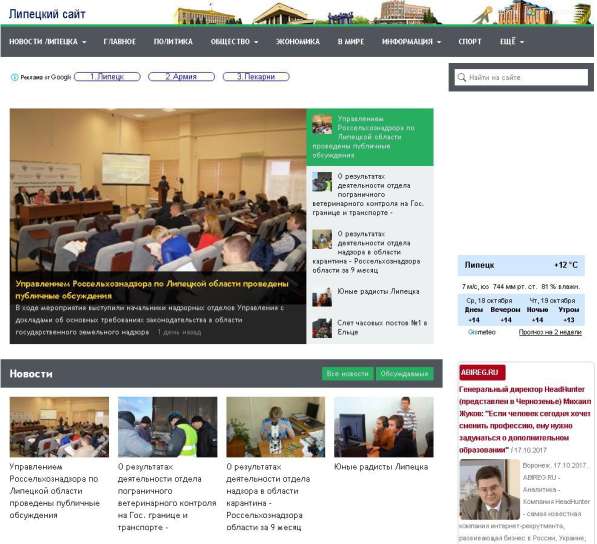Image resolution: width=597 pixels, height=544 pixels.
Task: Select the quarantine supervision sidebar thumbnail
Action: pos(322,239)
